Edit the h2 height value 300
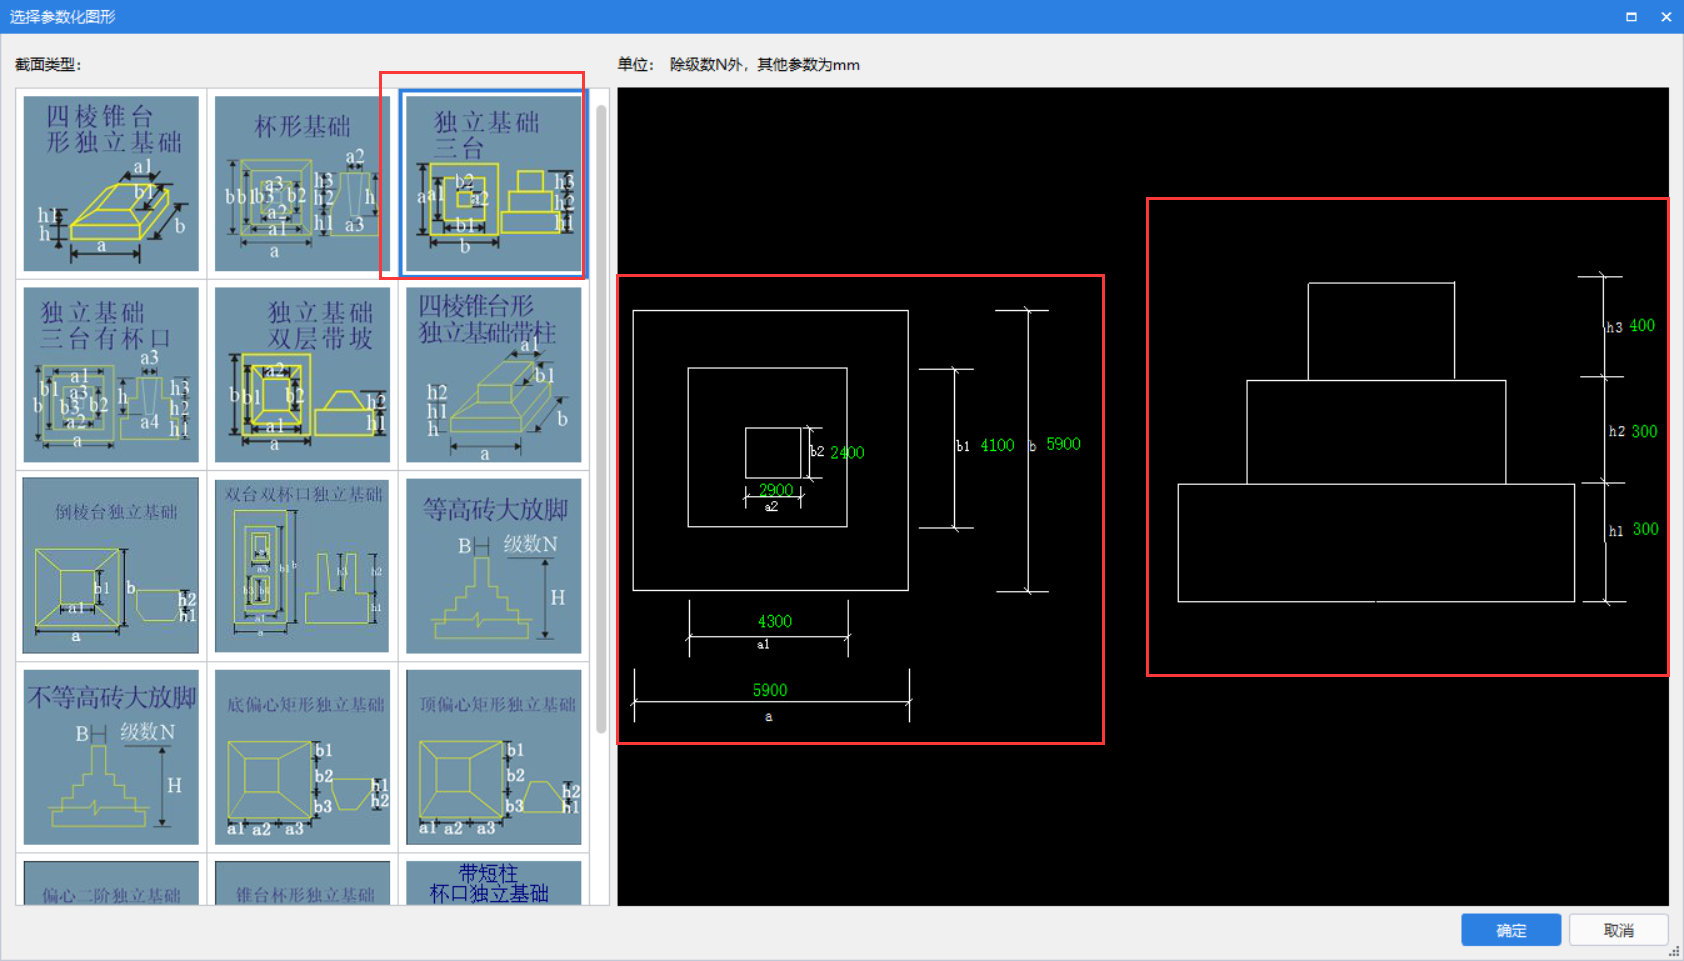 click(x=1645, y=431)
